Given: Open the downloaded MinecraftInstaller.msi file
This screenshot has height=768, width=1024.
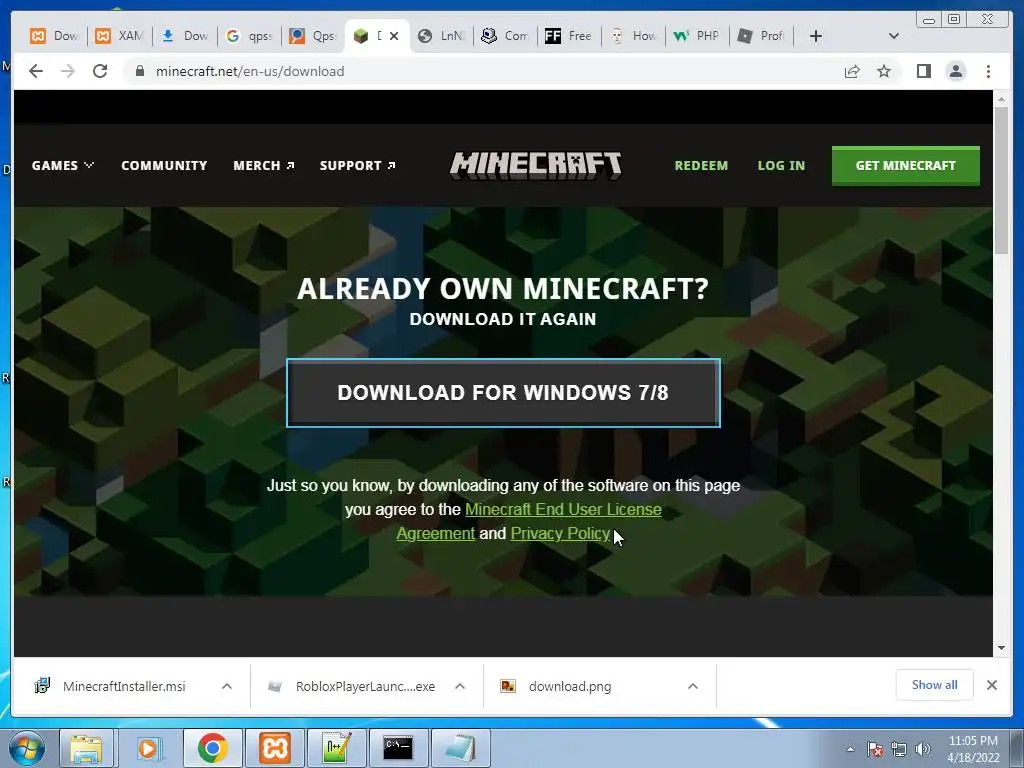Looking at the screenshot, I should click(x=123, y=686).
